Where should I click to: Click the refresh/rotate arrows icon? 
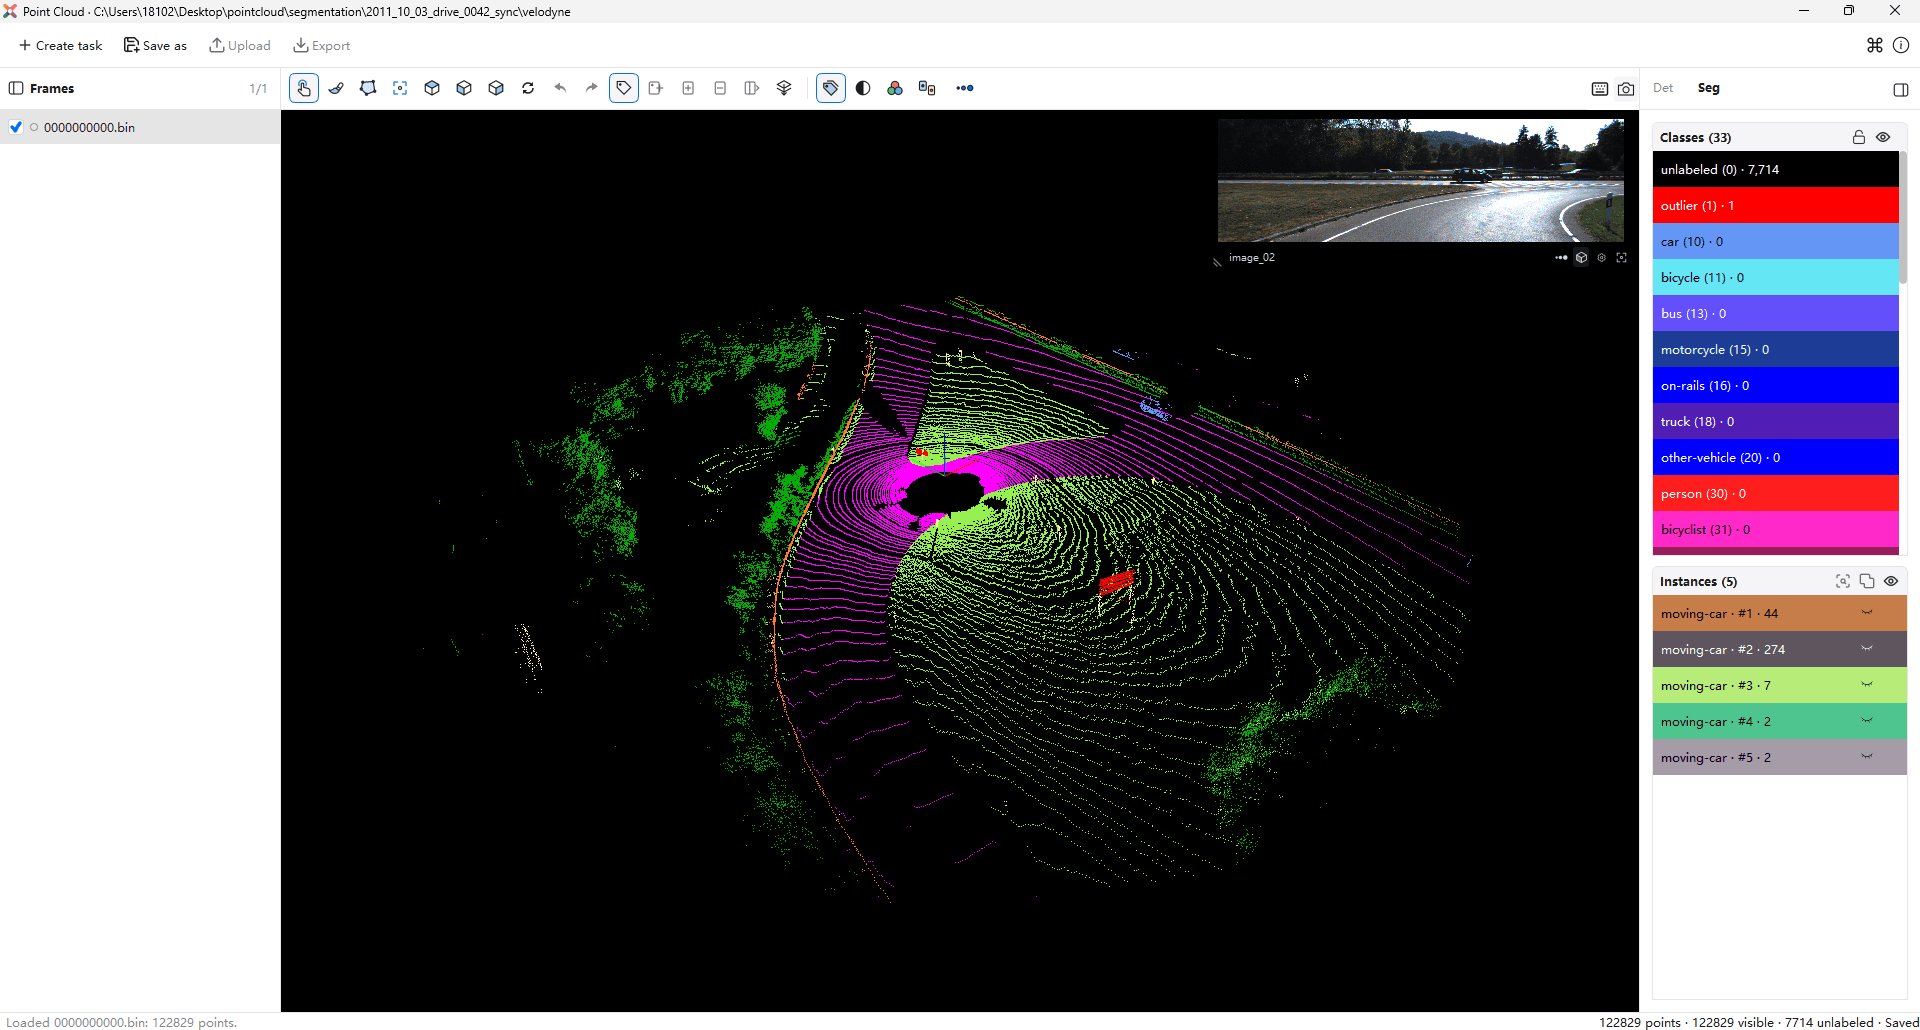click(x=528, y=88)
